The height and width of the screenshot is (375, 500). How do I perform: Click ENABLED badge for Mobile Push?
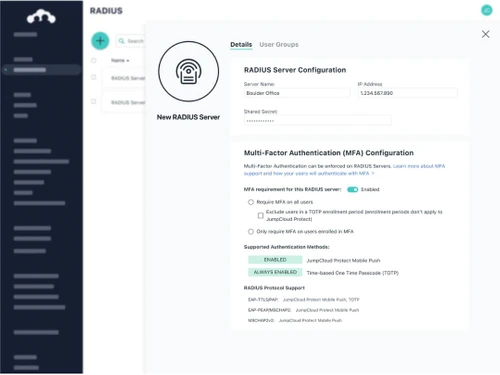tap(275, 260)
